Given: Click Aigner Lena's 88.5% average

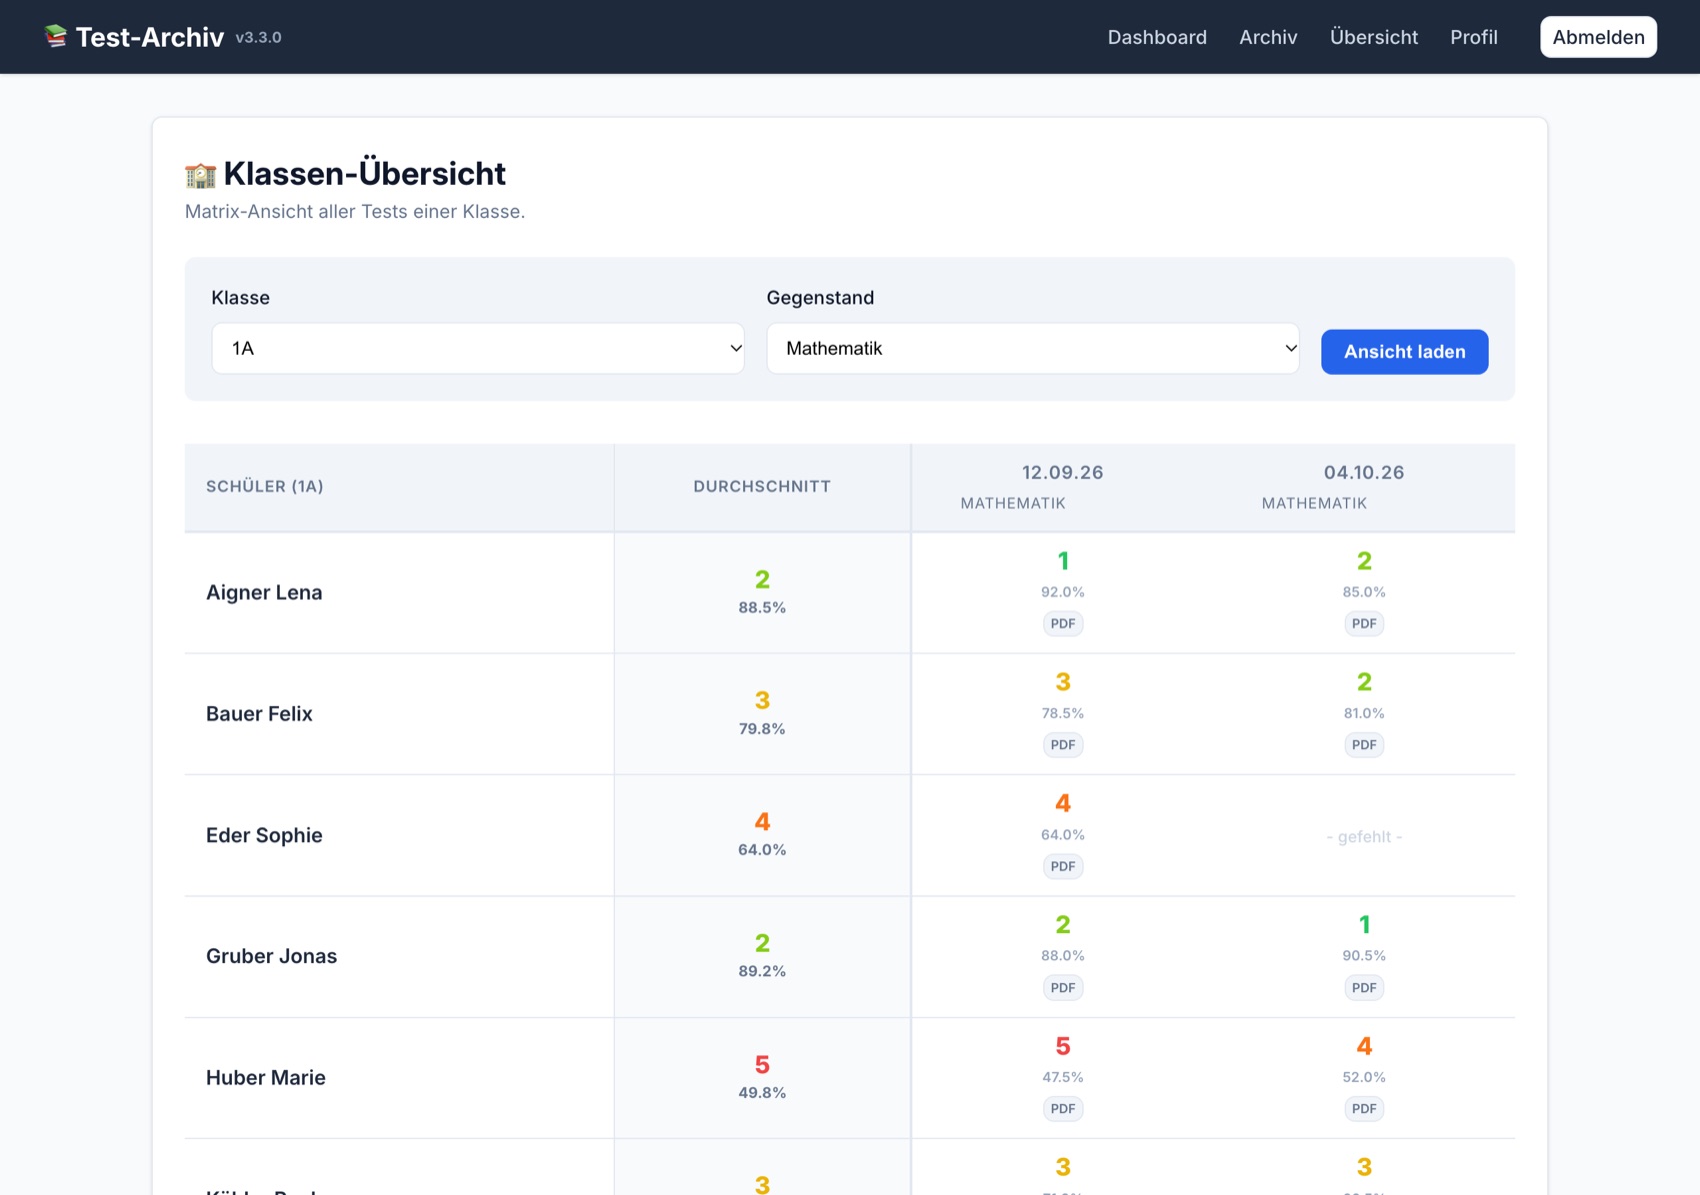Looking at the screenshot, I should 762,608.
